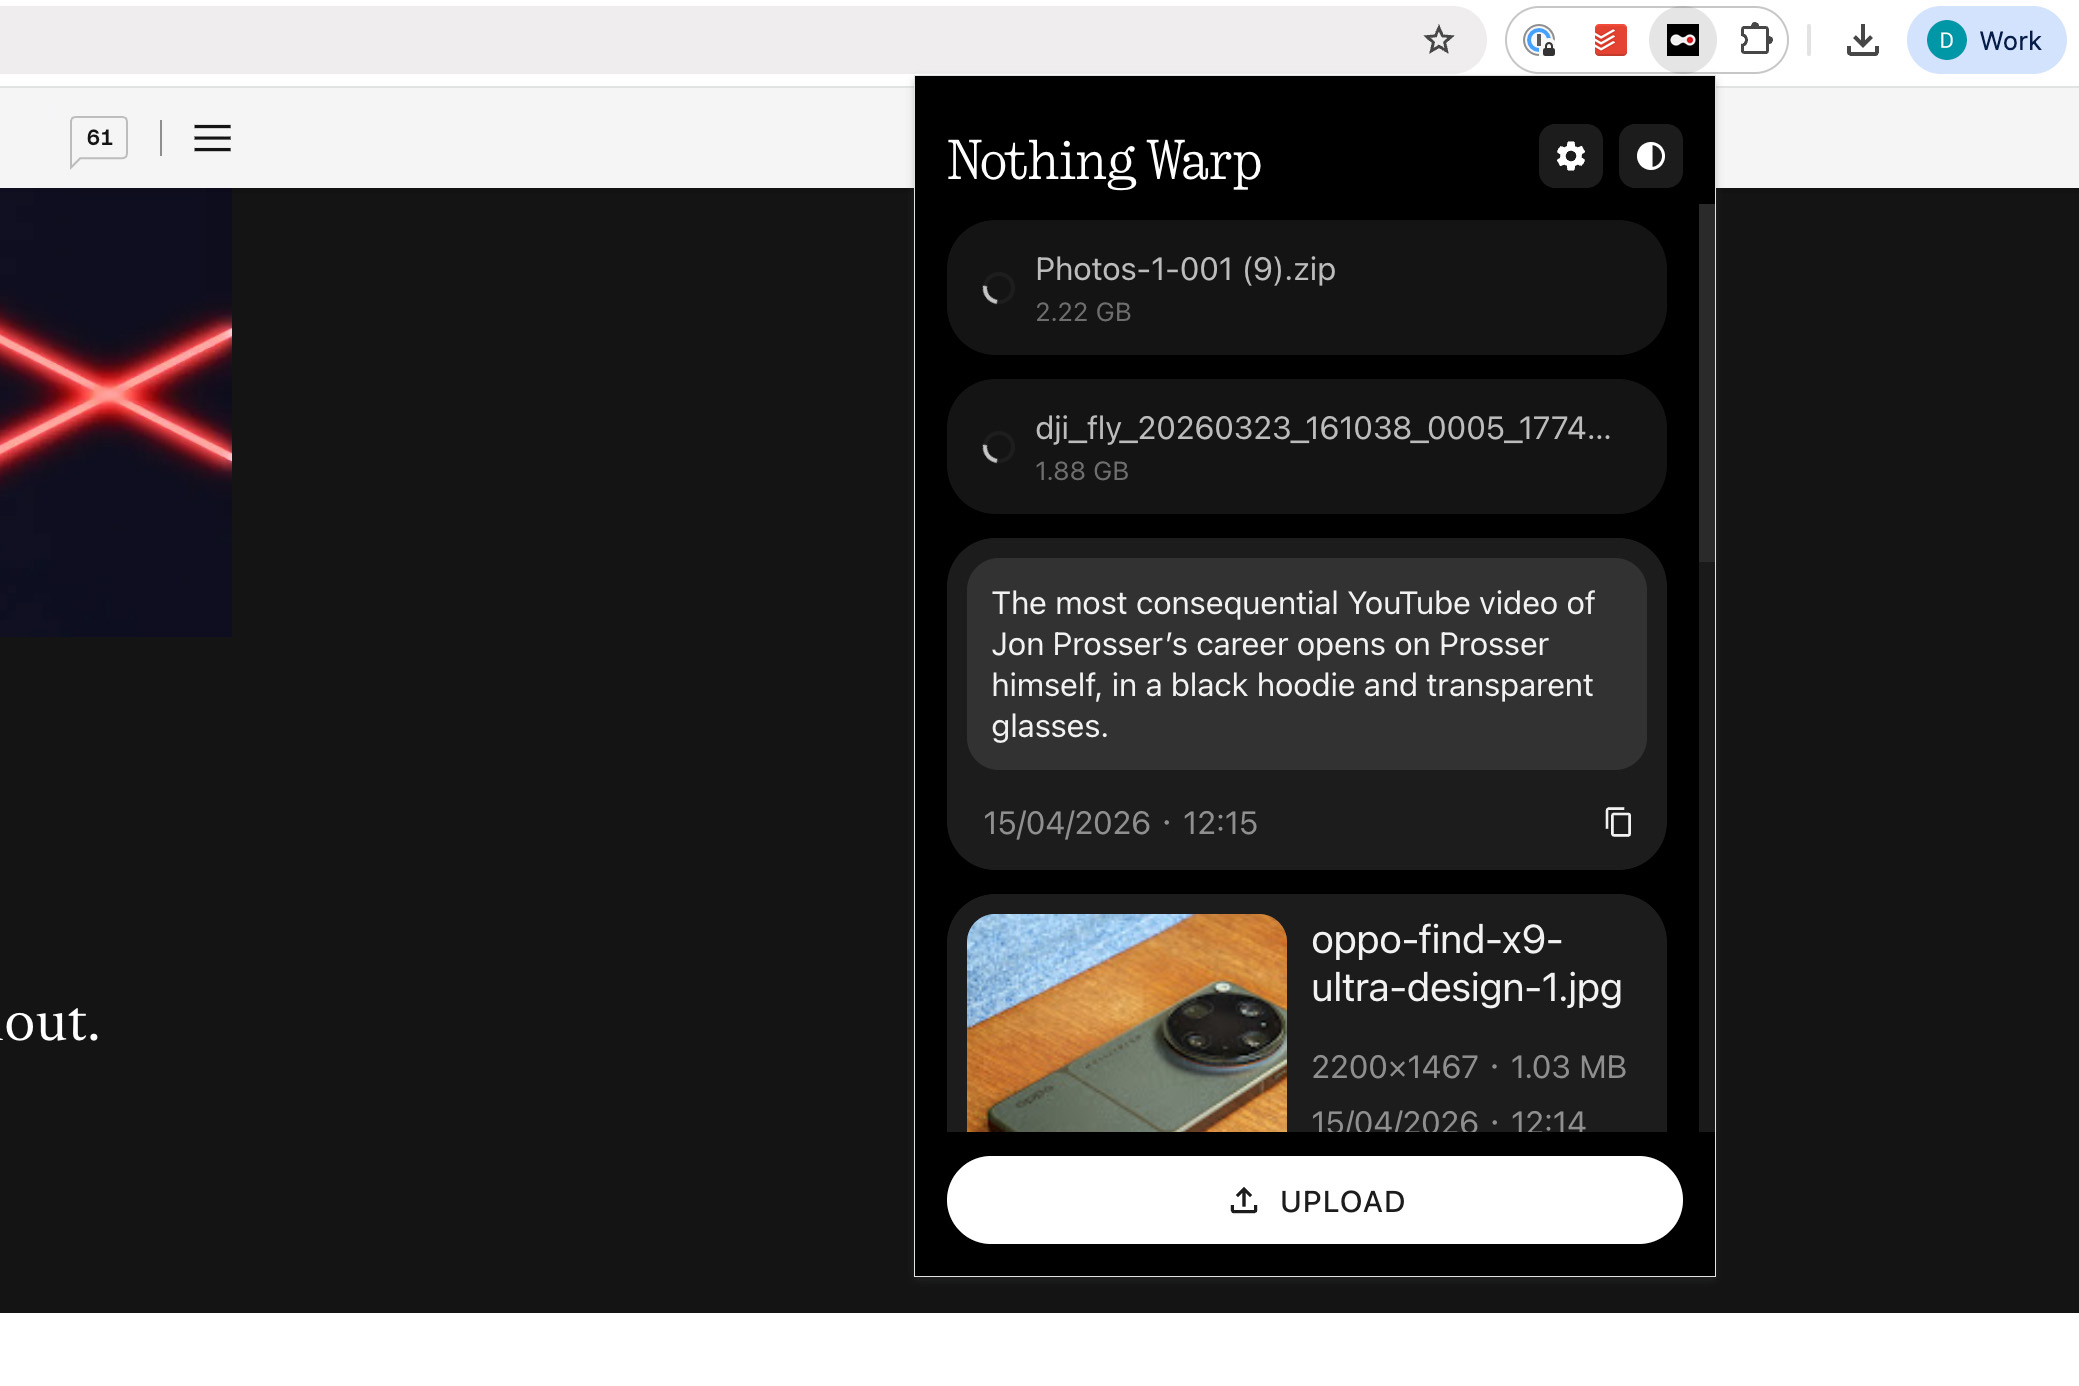Screen dimensions: 2079x1386
Task: Open the 1Password extension icon
Action: [1537, 40]
